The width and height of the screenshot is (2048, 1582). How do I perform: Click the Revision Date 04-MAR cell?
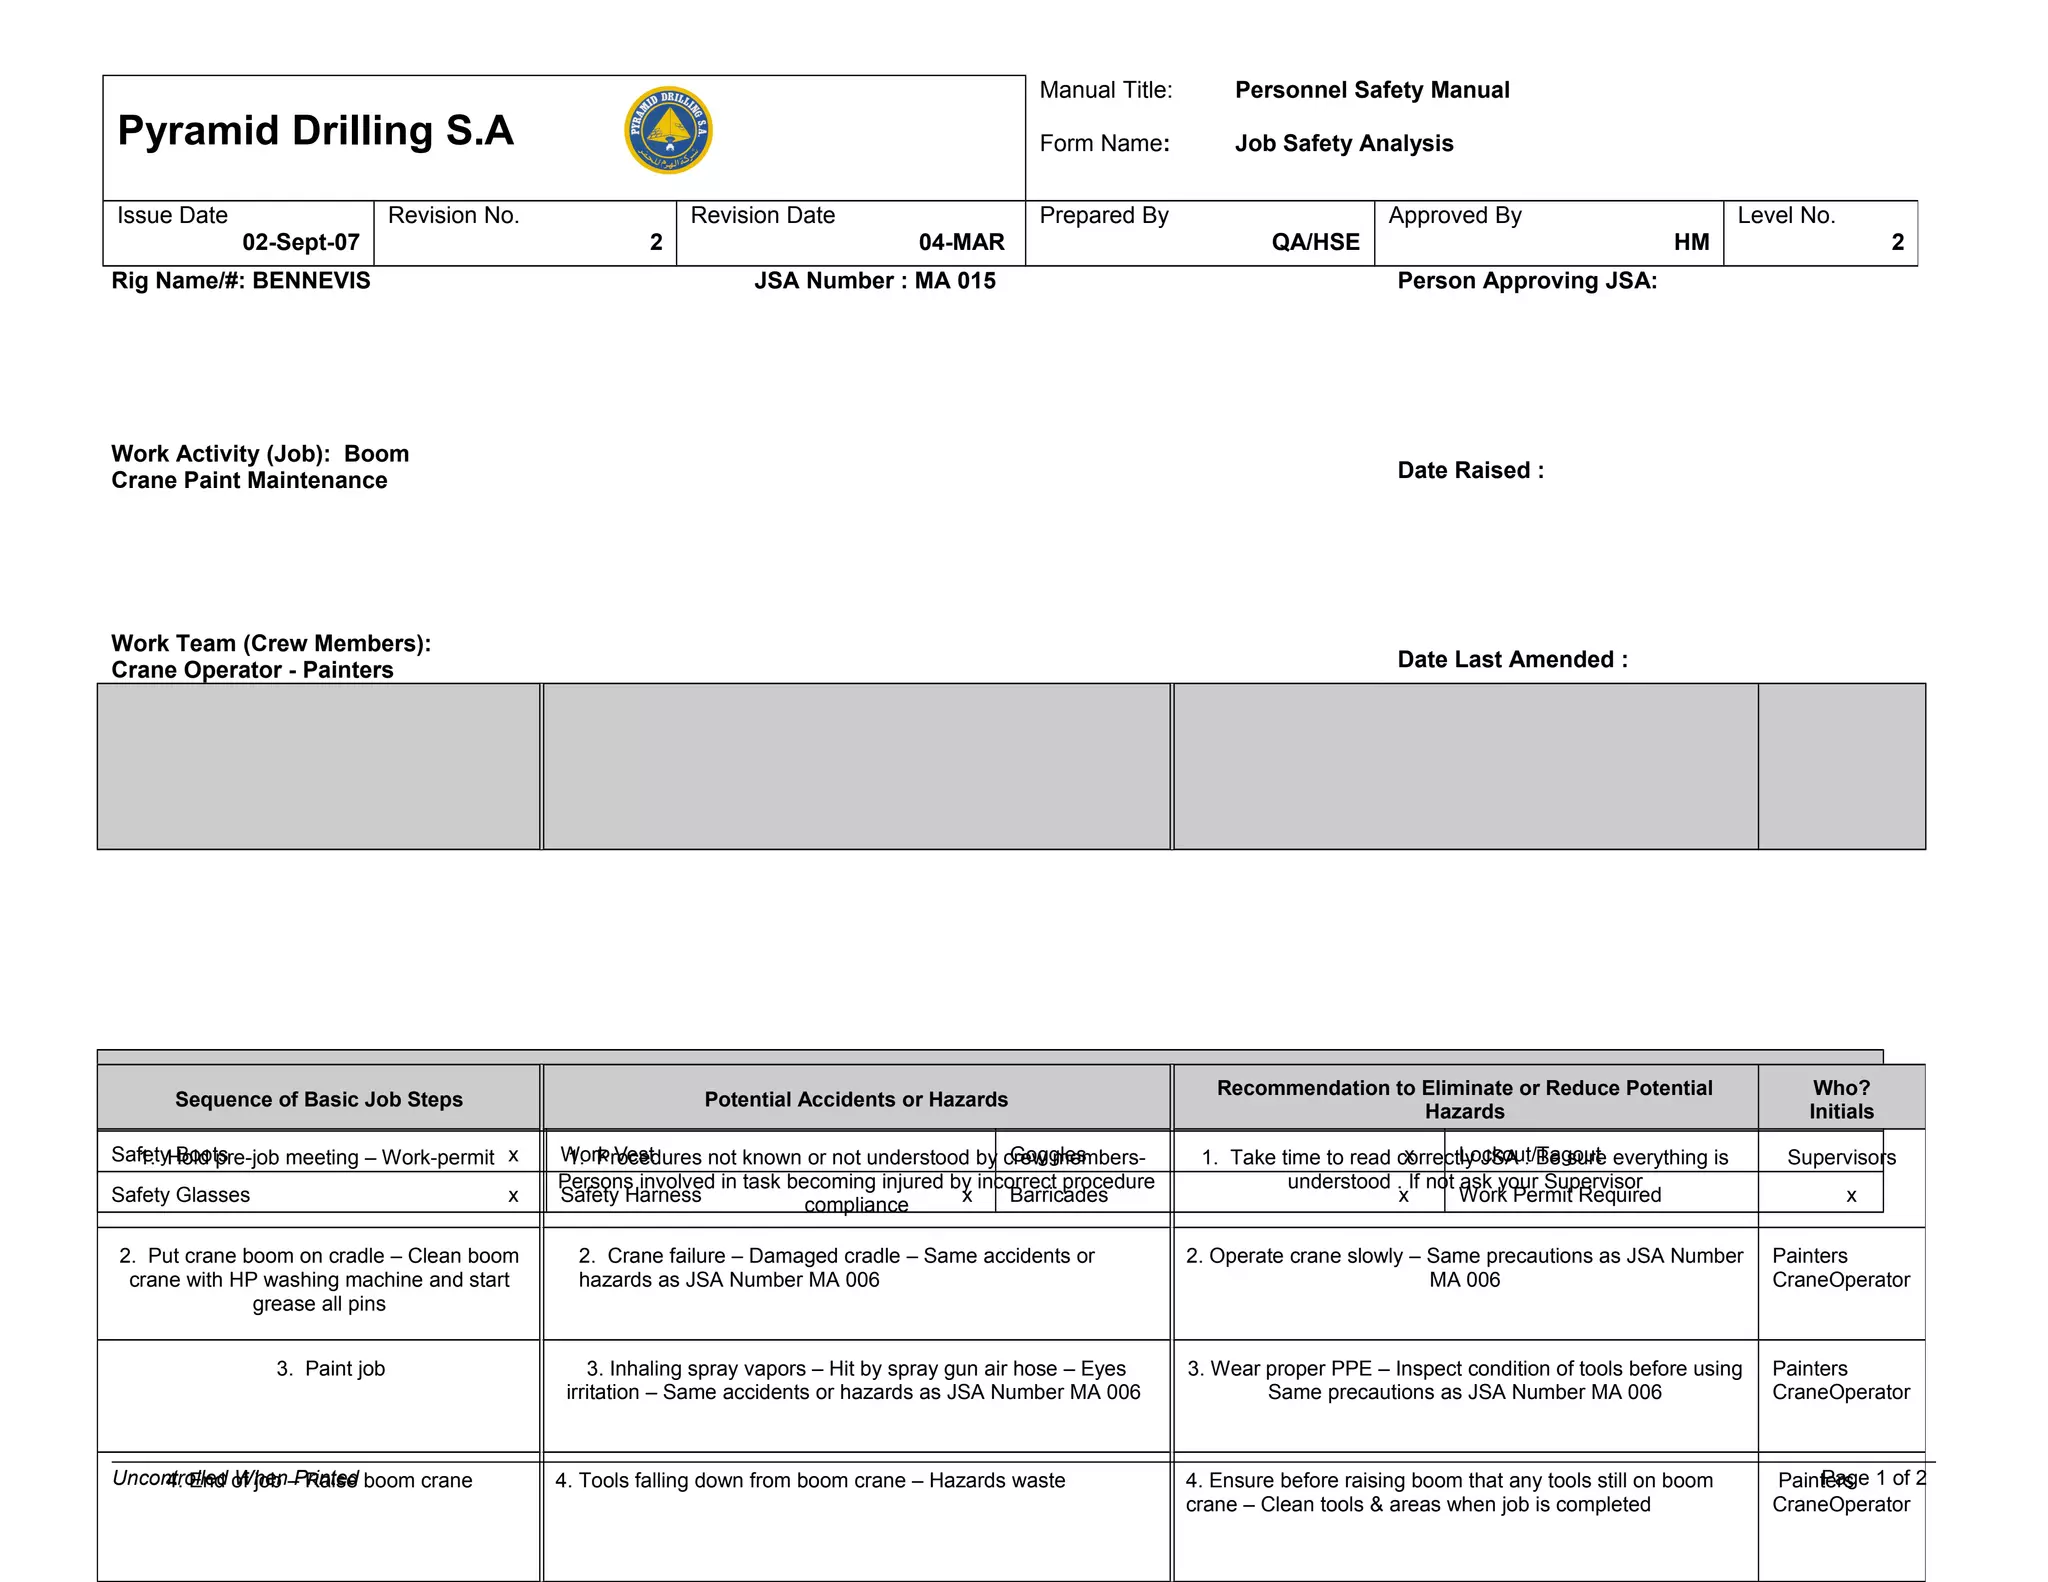click(850, 232)
